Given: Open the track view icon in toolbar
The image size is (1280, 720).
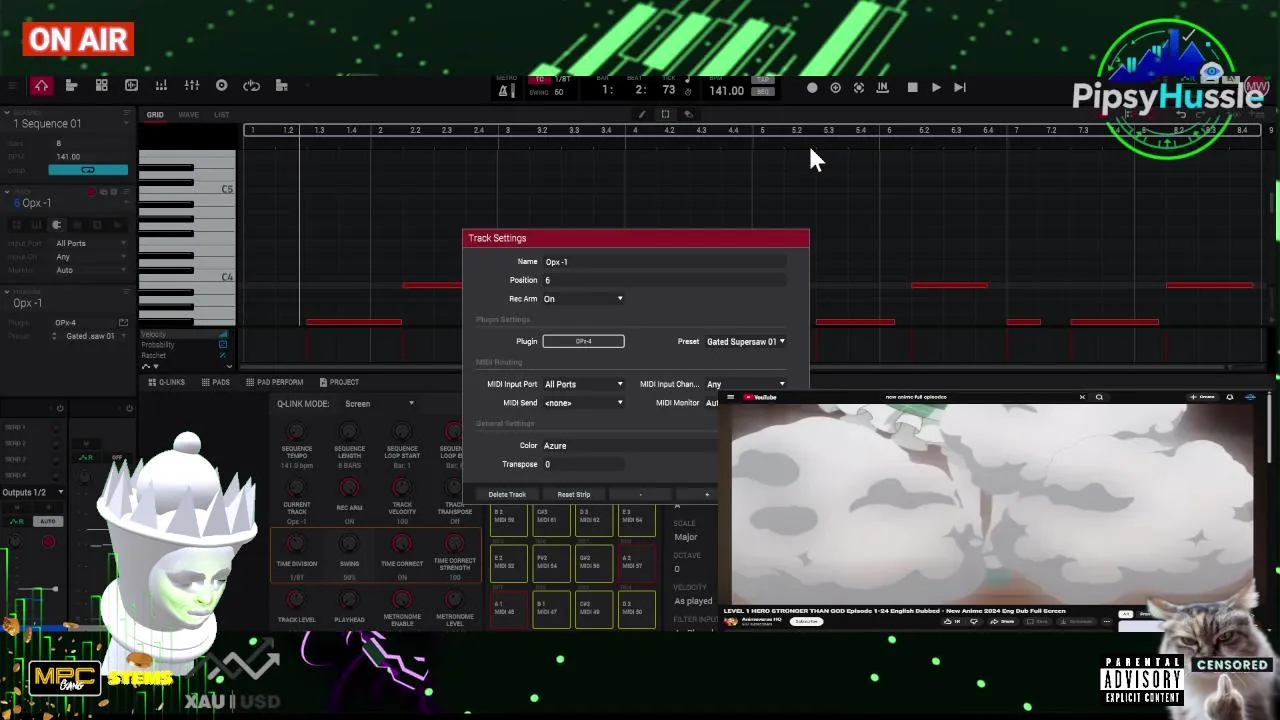Looking at the screenshot, I should click(71, 86).
